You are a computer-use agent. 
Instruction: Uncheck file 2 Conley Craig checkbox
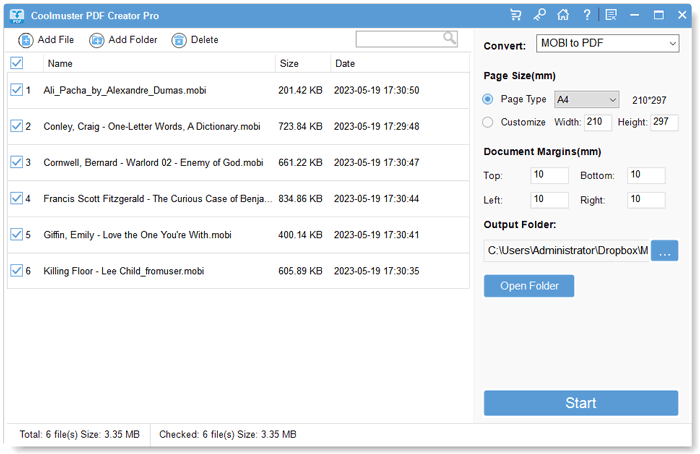click(17, 126)
